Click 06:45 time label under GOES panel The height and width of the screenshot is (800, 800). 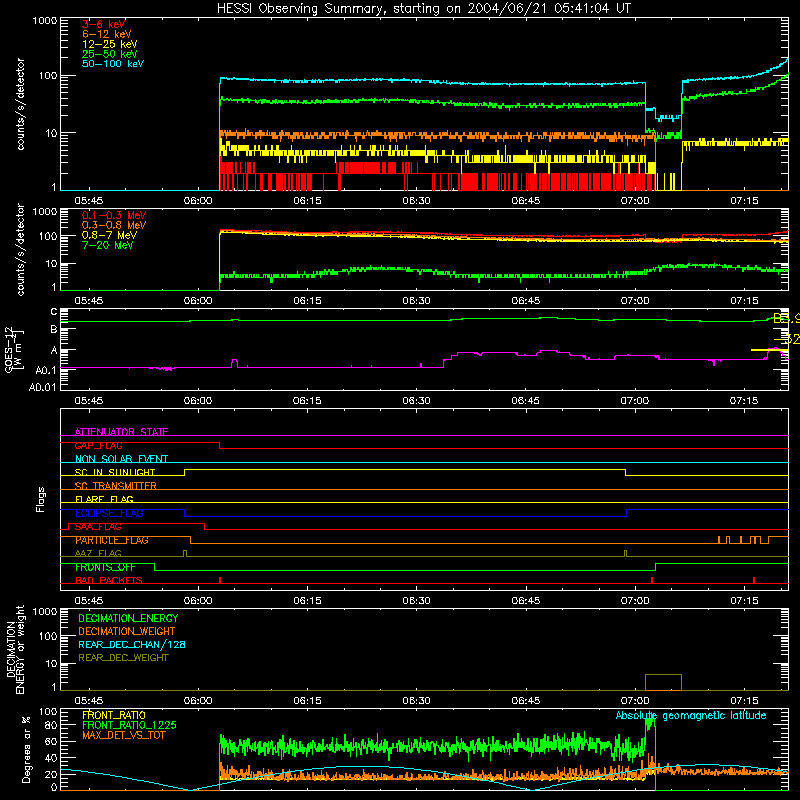pos(526,401)
